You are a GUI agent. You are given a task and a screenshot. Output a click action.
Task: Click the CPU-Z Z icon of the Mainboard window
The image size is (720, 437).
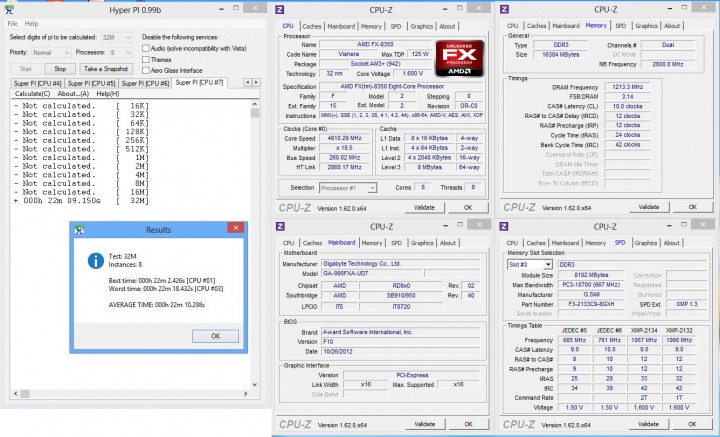click(280, 226)
